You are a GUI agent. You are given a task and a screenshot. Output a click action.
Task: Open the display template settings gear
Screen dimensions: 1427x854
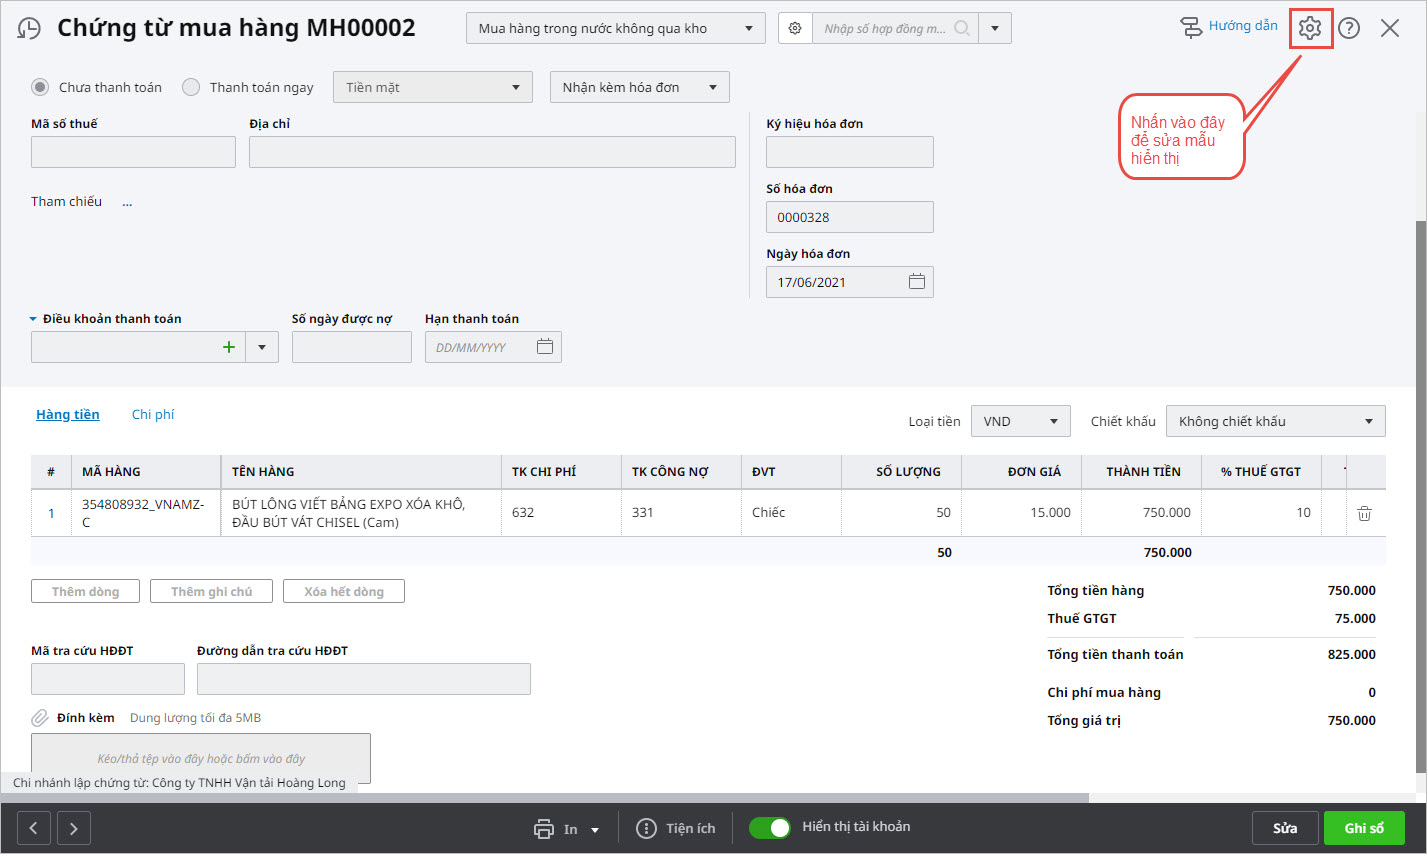[1310, 28]
